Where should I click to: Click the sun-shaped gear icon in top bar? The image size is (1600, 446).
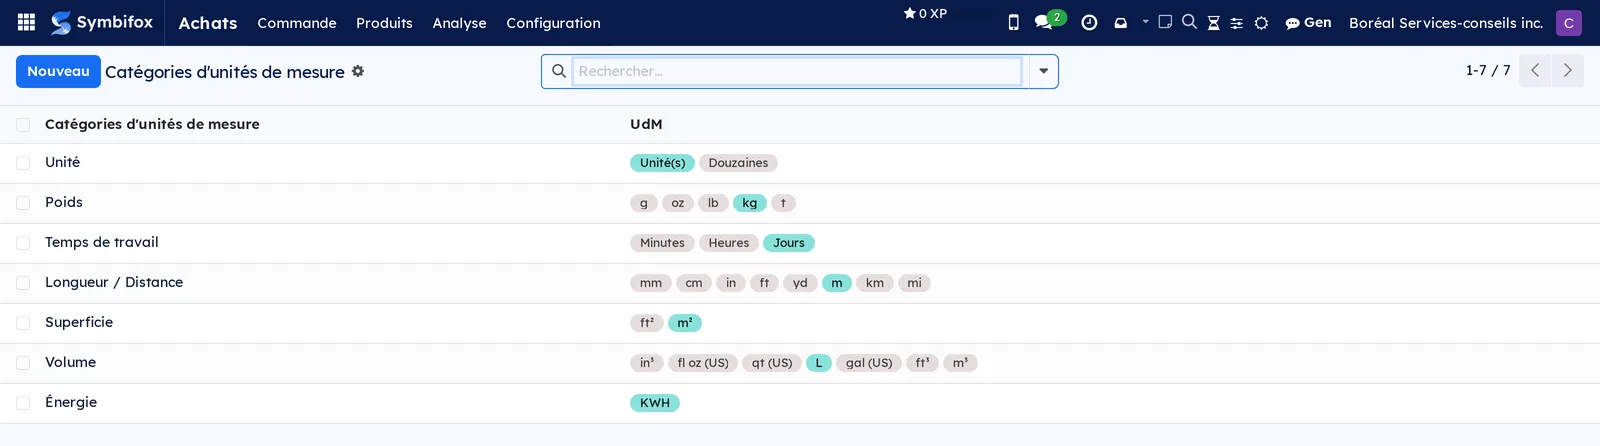1261,22
